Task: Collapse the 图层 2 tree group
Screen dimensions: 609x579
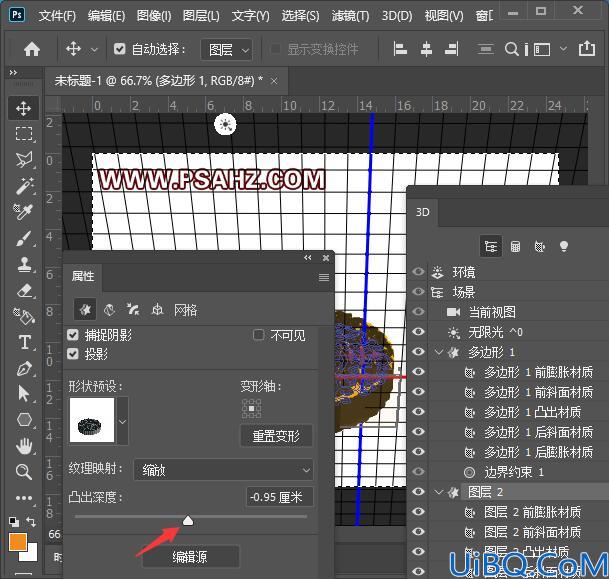Action: 438,492
